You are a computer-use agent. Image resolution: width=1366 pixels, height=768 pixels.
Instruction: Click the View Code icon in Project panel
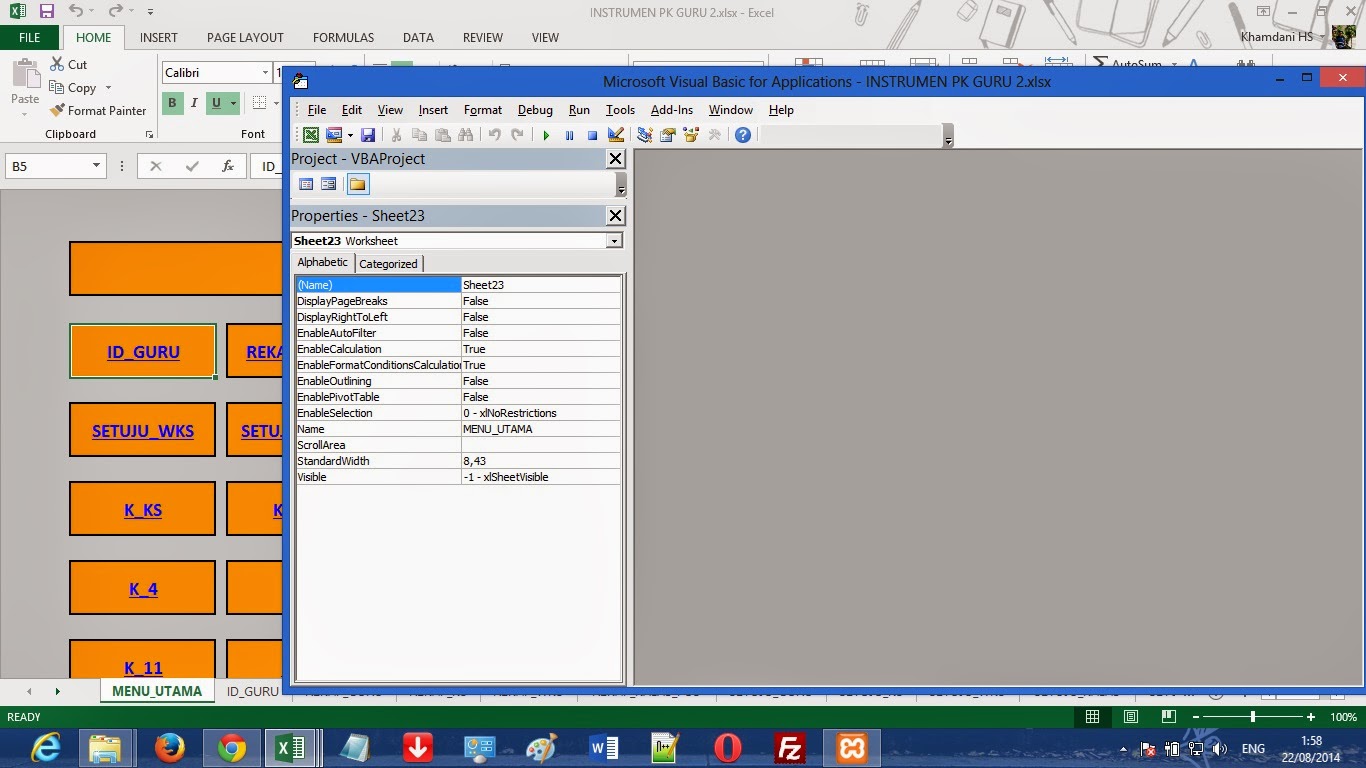(x=306, y=184)
